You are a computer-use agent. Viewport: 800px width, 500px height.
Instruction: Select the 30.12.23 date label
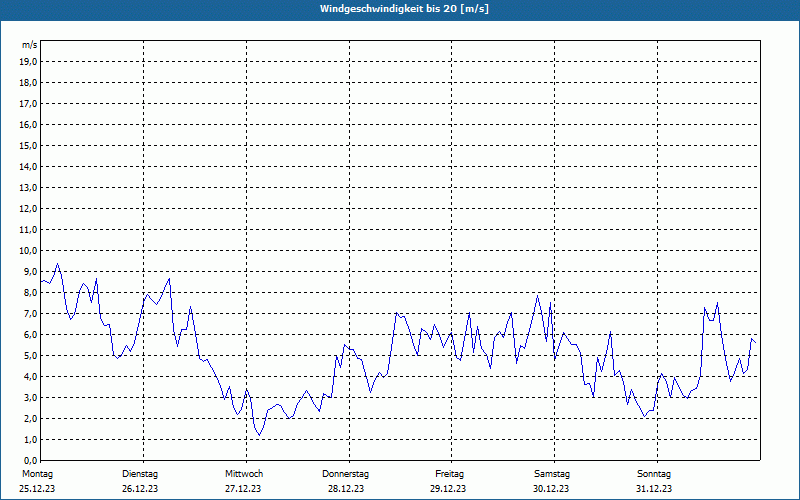(551, 489)
